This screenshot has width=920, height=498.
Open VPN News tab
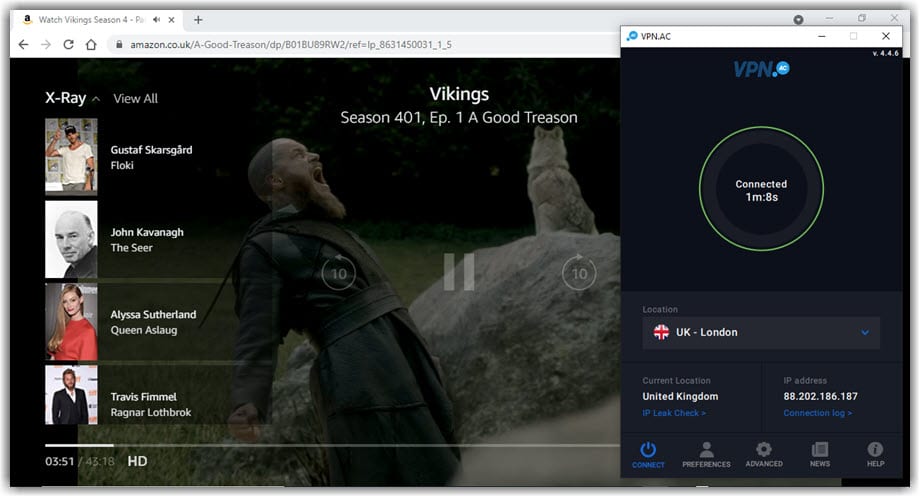(820, 455)
